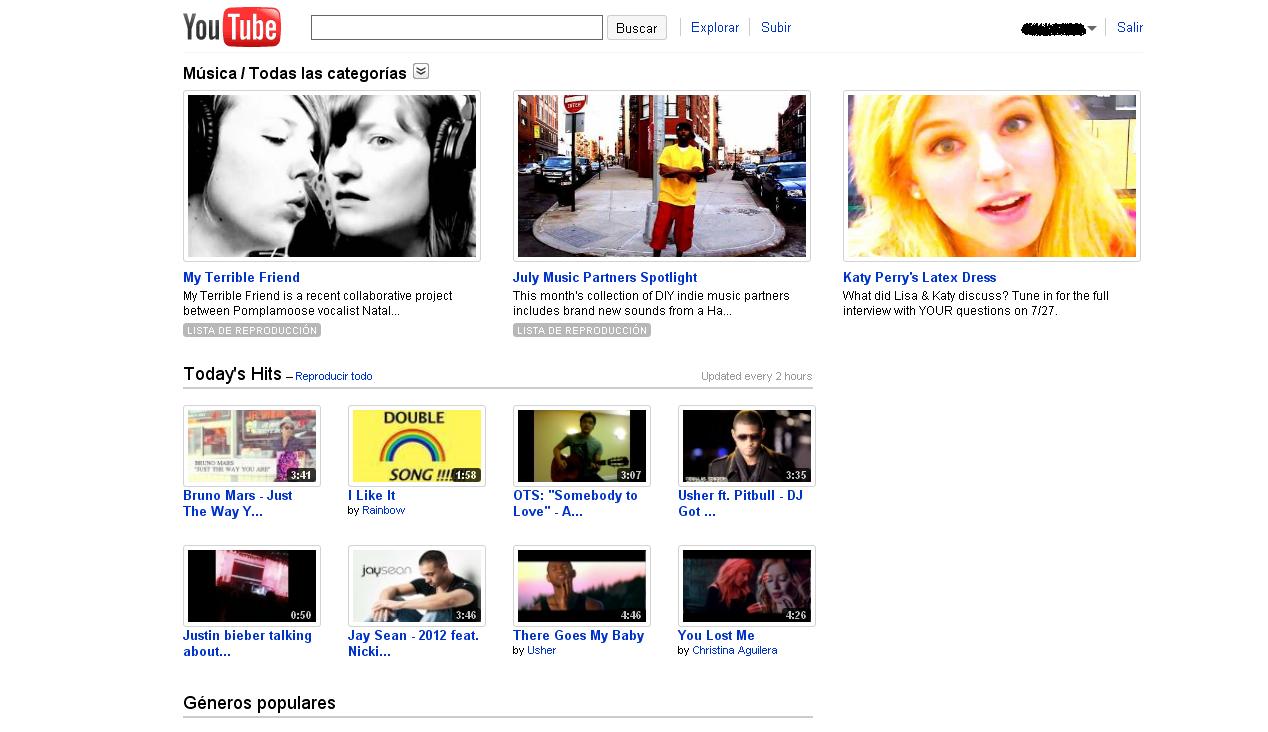Screen dimensions: 1268x732
Task: Open the There Goes My Baby thumbnail
Action: 582,586
